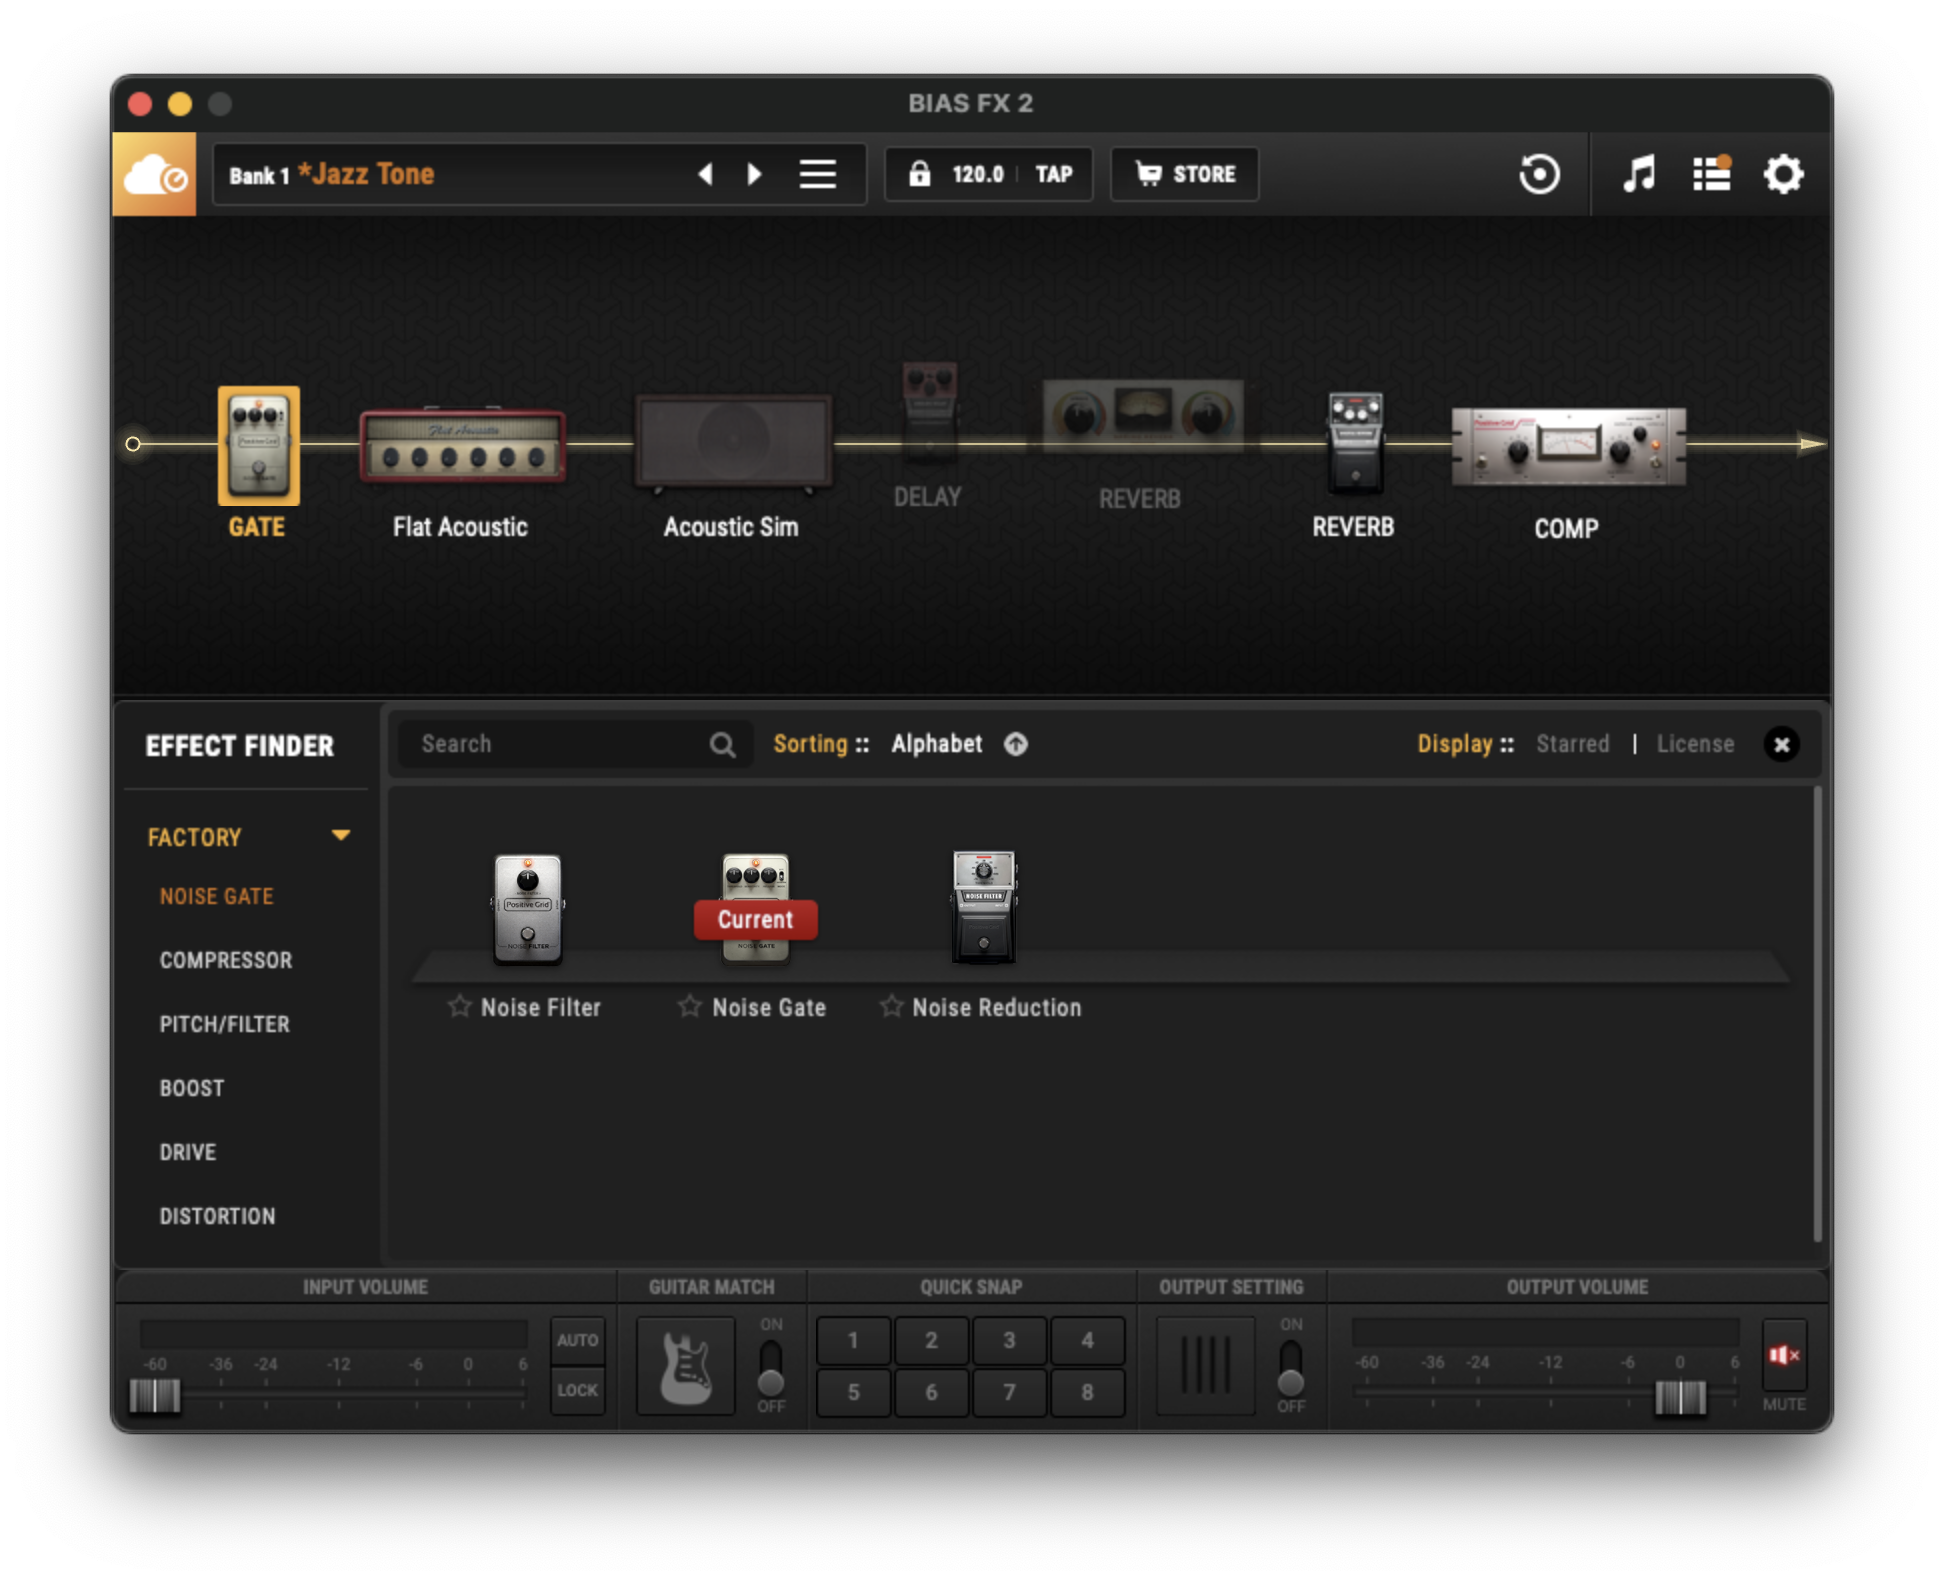This screenshot has width=1944, height=1580.
Task: Toggle the sort direction arrow icon
Action: click(x=1016, y=744)
